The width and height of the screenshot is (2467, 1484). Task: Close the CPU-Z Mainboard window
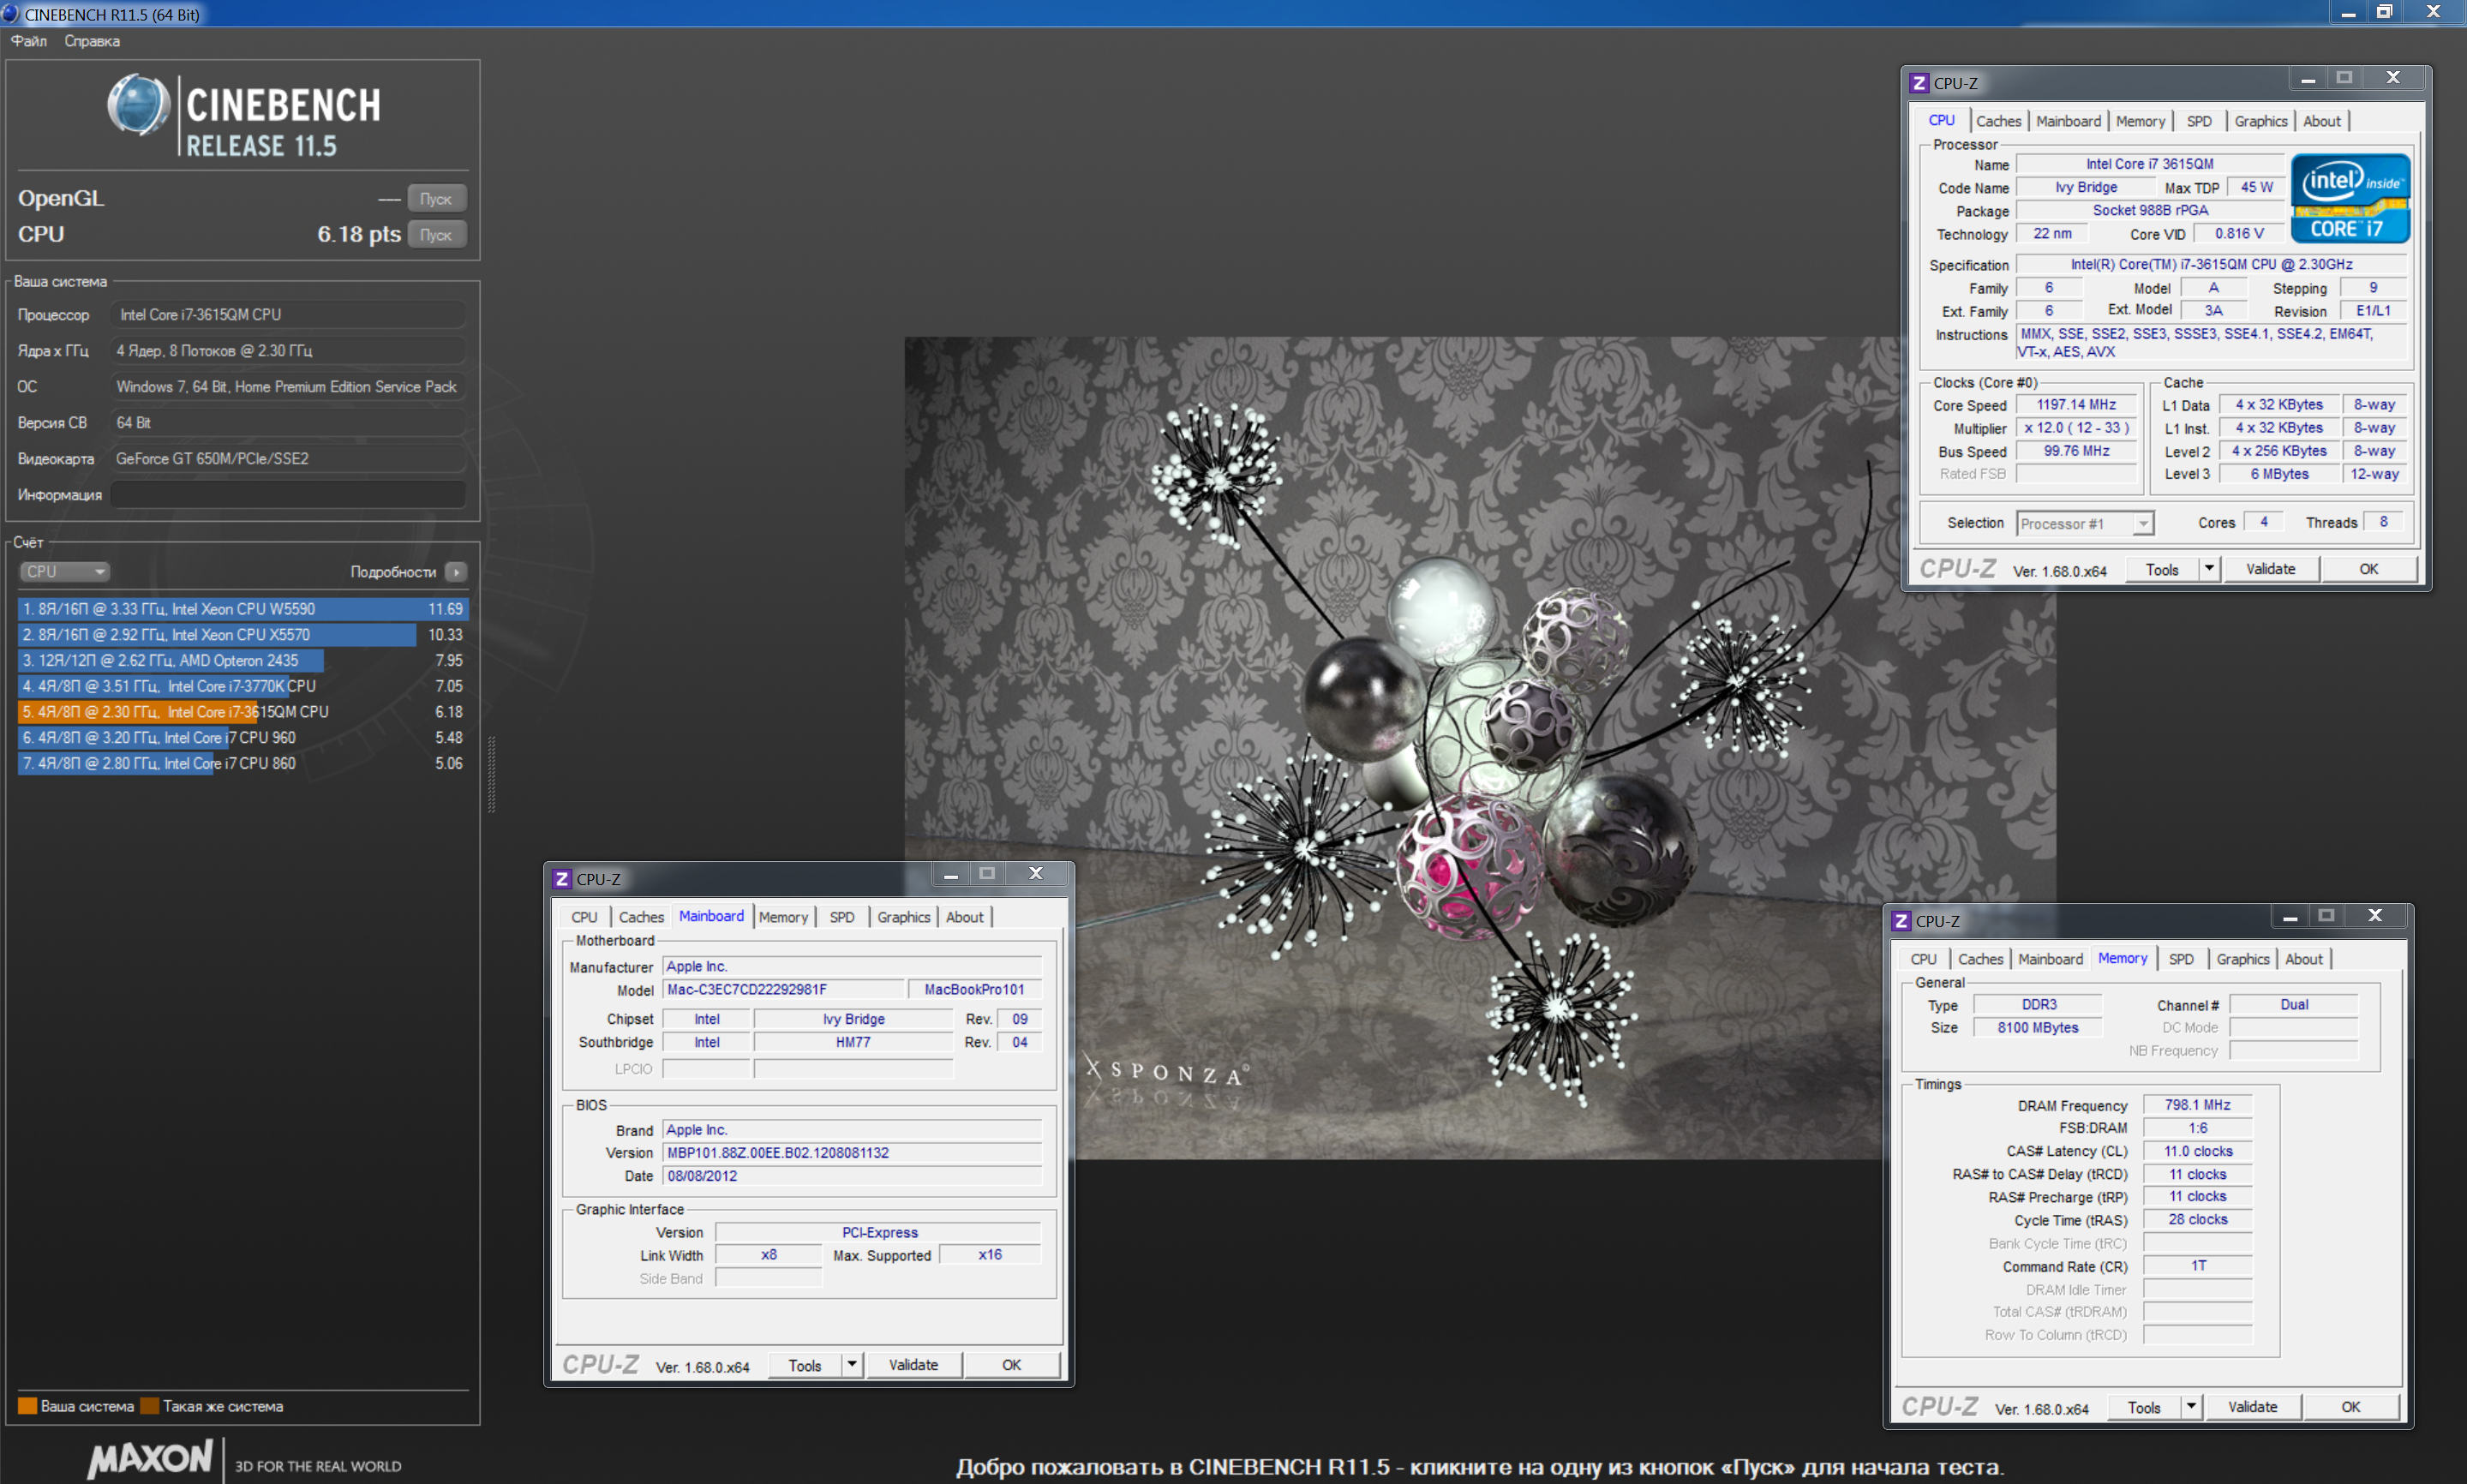(x=1036, y=874)
